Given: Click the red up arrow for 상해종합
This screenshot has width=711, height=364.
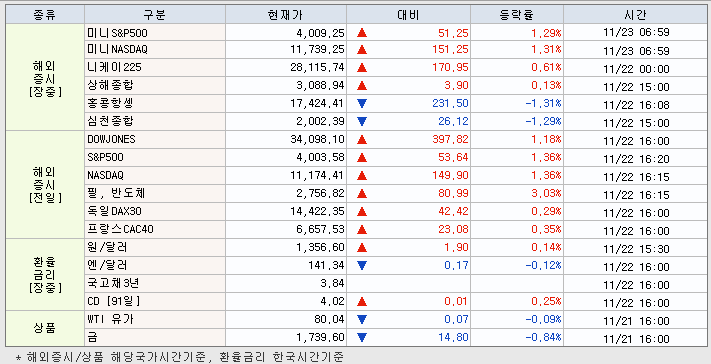Looking at the screenshot, I should click(362, 86).
